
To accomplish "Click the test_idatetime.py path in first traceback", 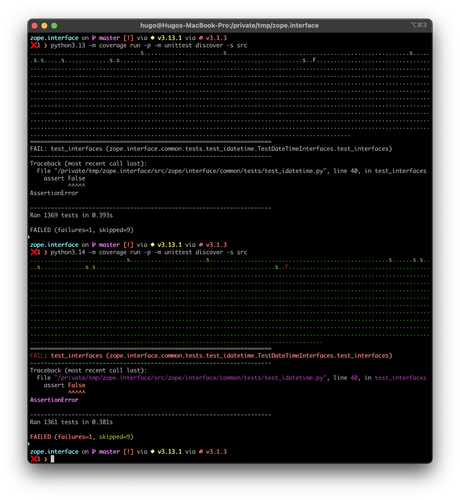I will tap(190, 171).
